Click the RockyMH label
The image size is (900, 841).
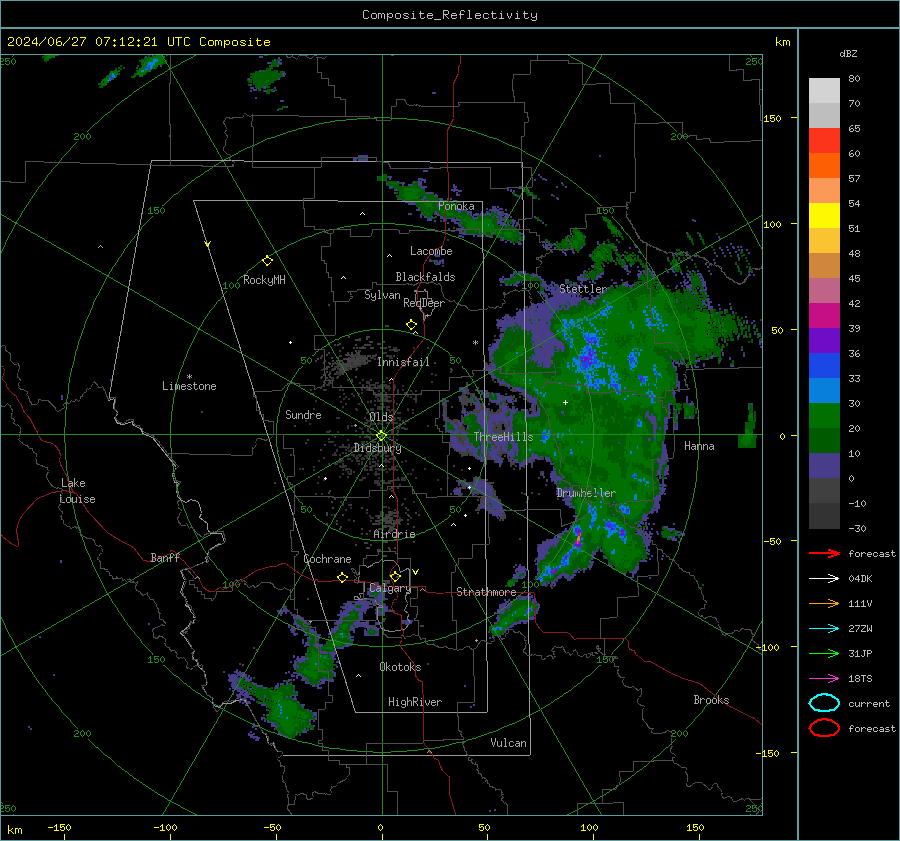coord(264,280)
